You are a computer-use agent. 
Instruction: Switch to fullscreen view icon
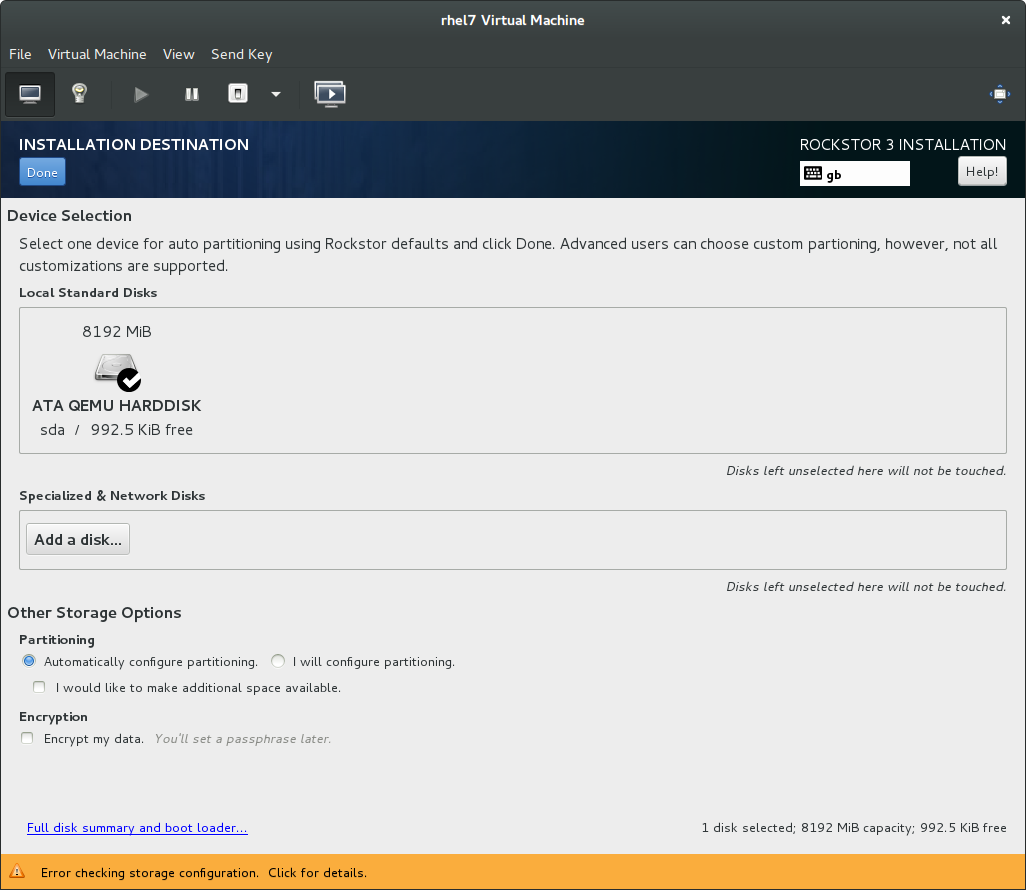(1000, 94)
